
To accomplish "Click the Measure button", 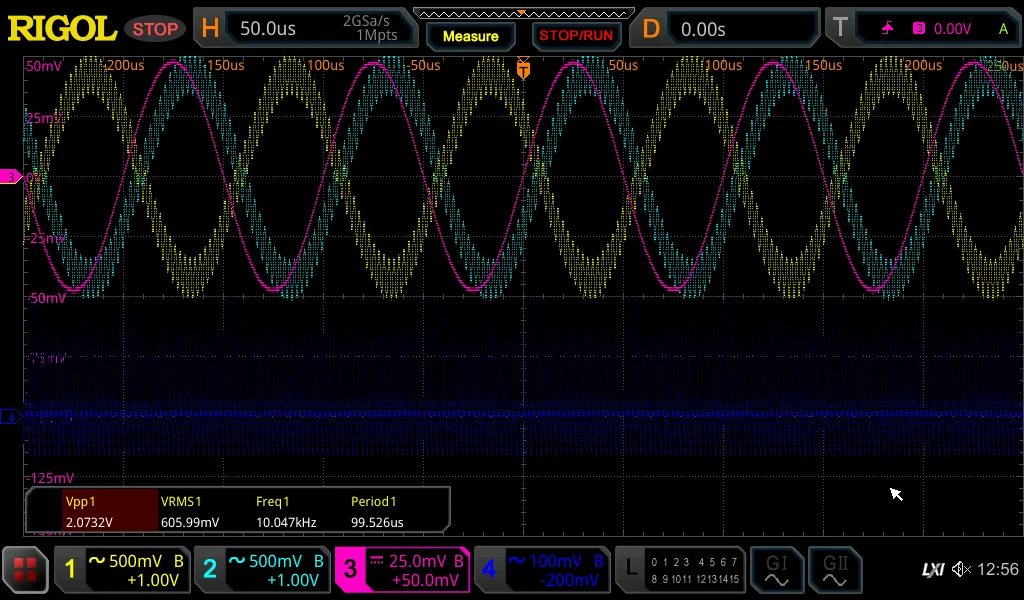I will (x=470, y=36).
